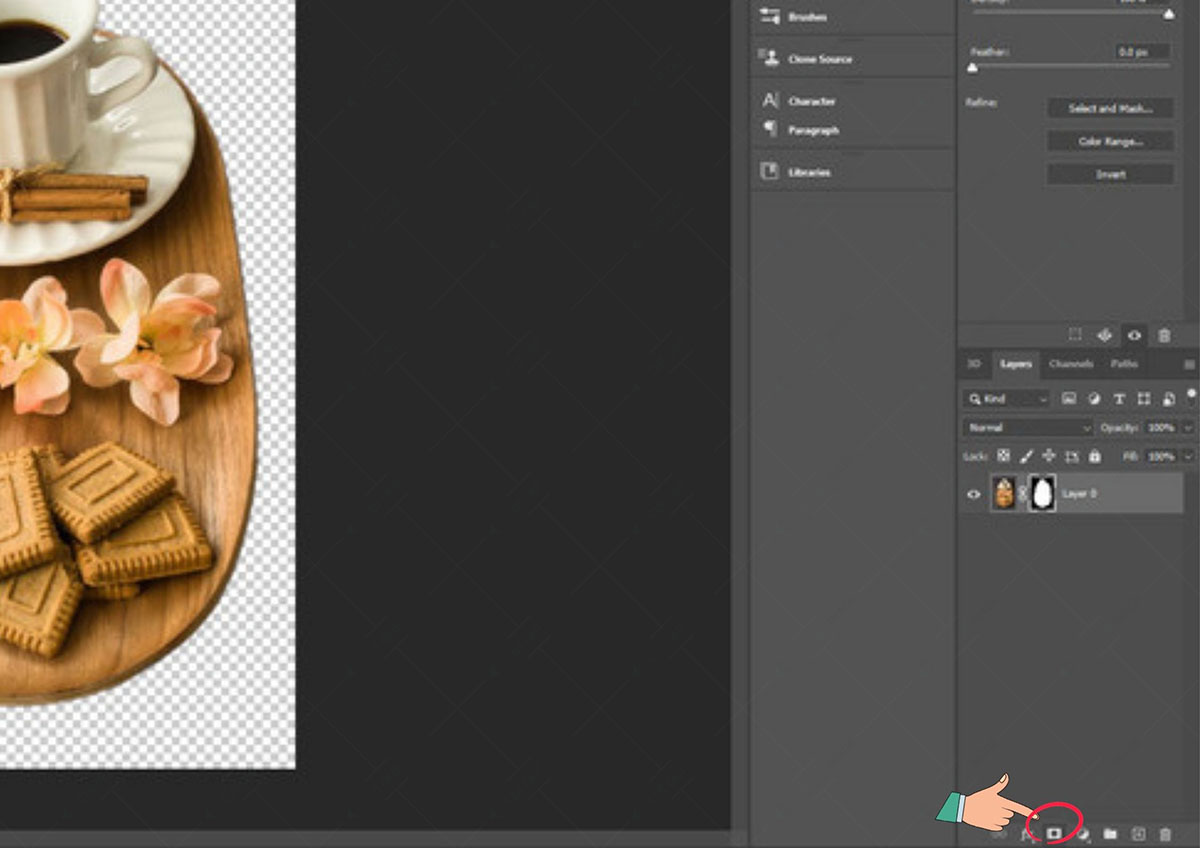Image resolution: width=1200 pixels, height=848 pixels.
Task: Open the Layers panel options menu
Action: point(1189,364)
